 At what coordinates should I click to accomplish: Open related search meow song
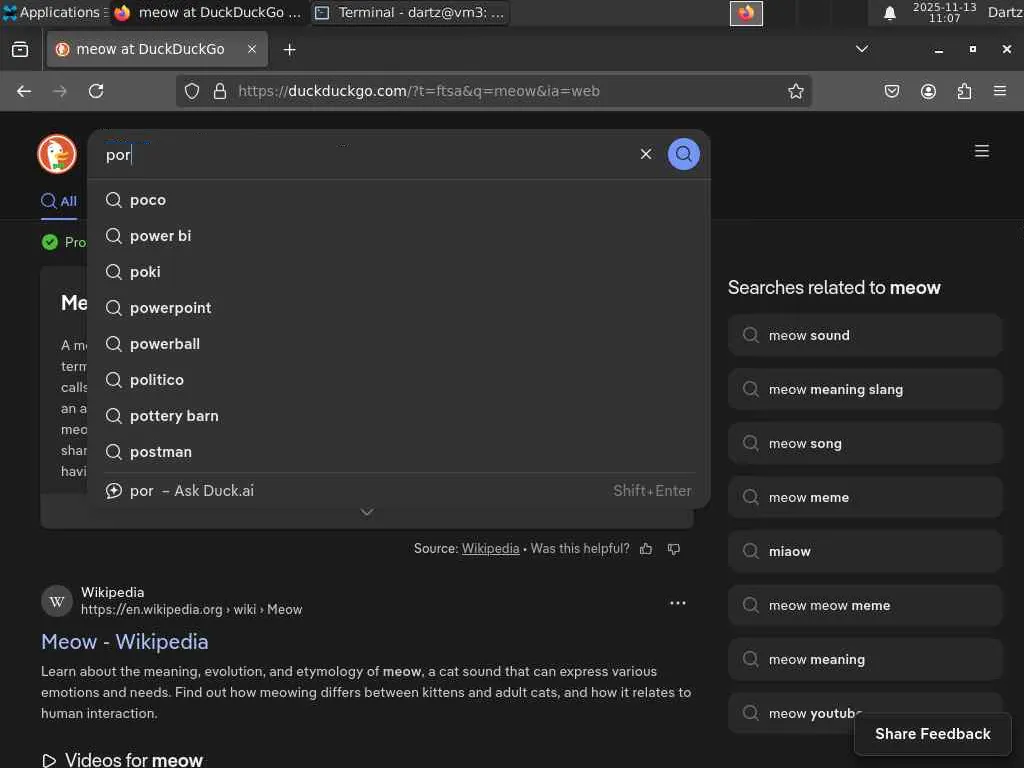[x=865, y=443]
